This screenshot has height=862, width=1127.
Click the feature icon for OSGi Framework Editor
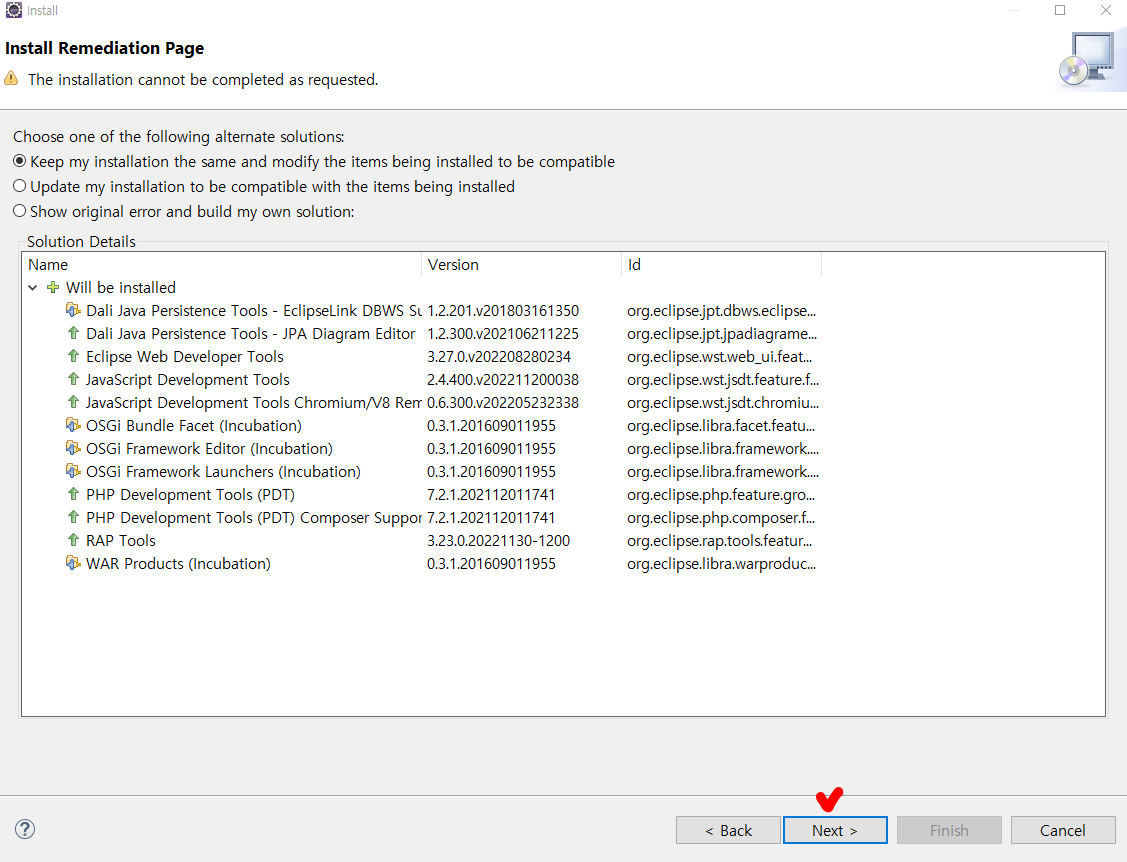coord(73,448)
